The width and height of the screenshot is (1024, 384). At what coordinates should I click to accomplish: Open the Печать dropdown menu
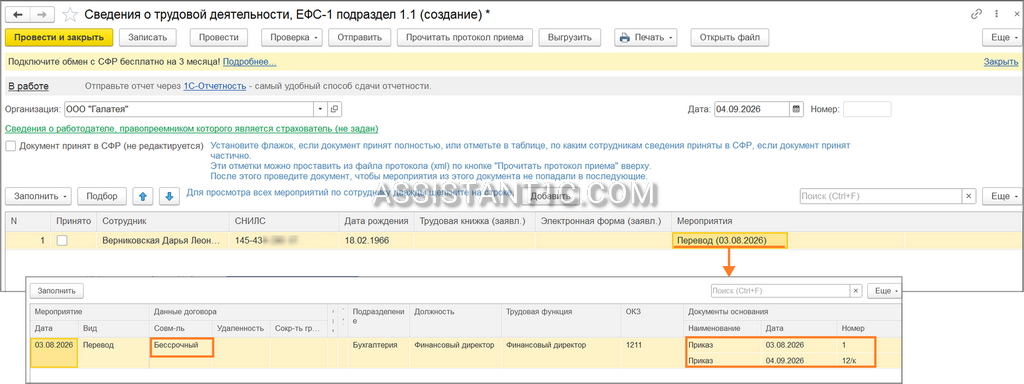tap(646, 37)
